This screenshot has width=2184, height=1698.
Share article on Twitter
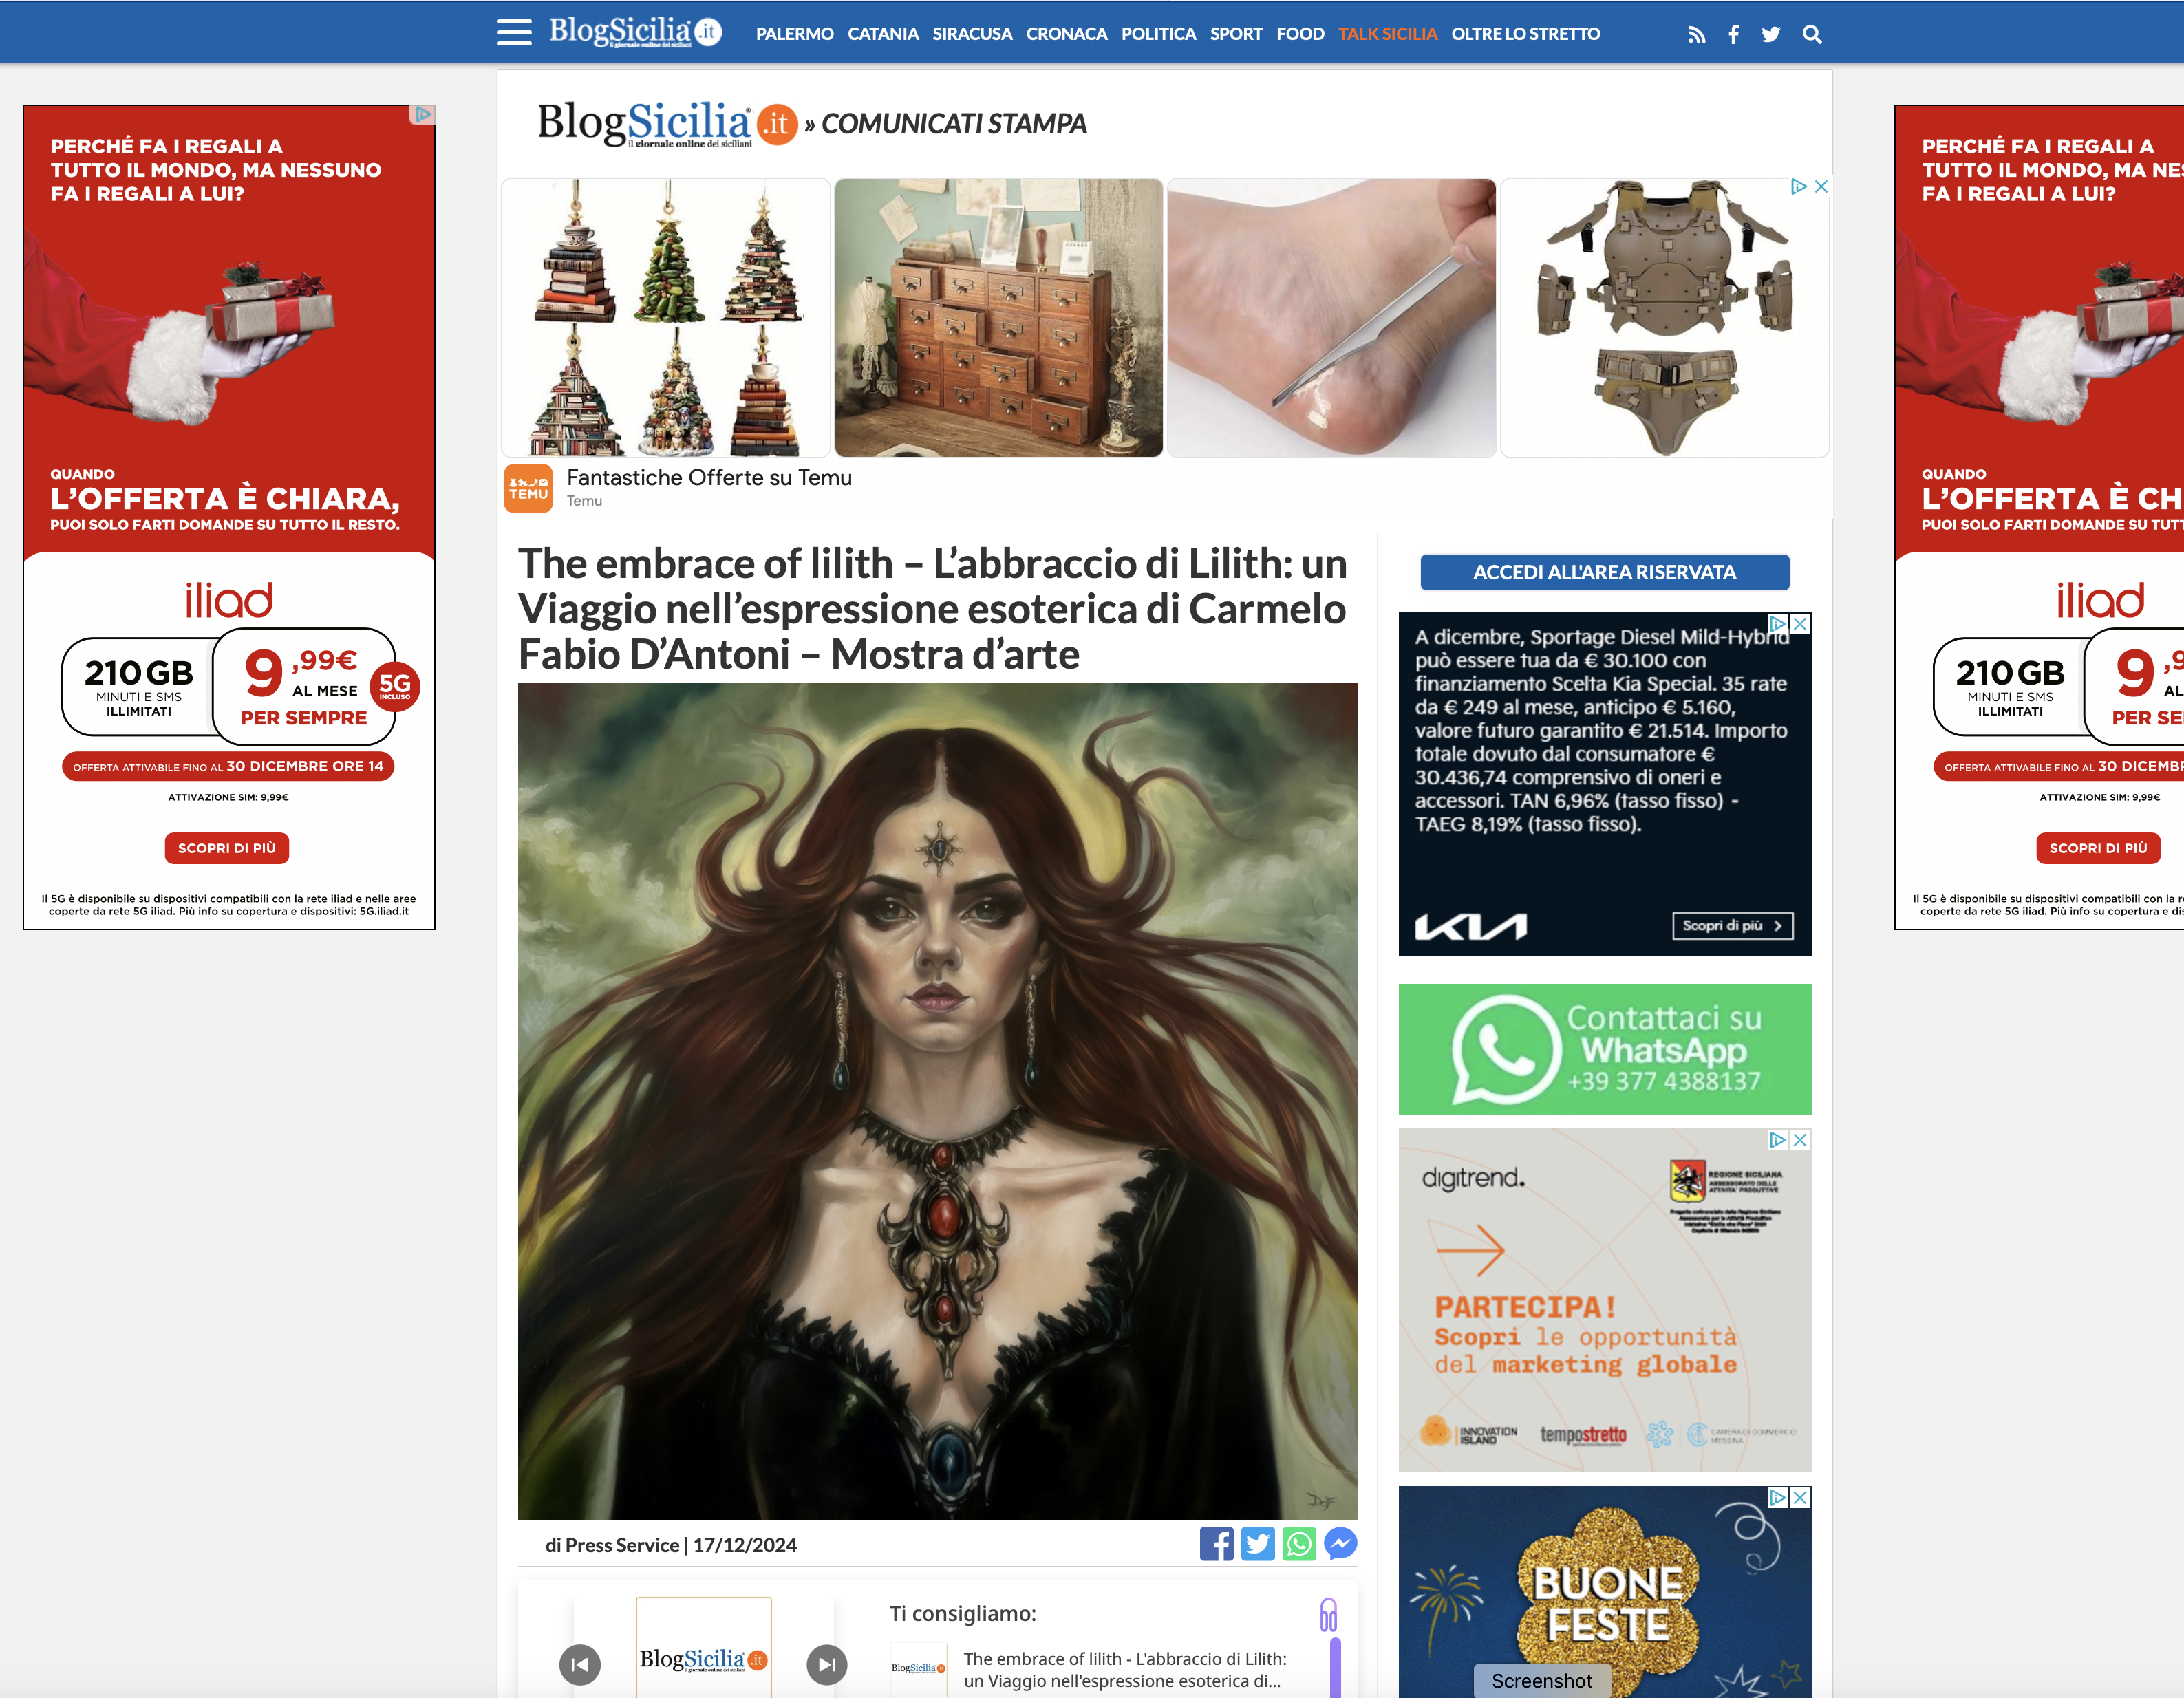click(x=1257, y=1544)
